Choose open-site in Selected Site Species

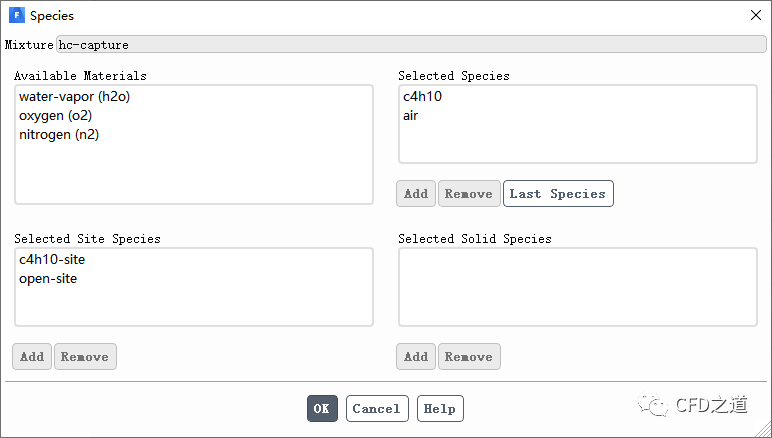click(x=48, y=279)
